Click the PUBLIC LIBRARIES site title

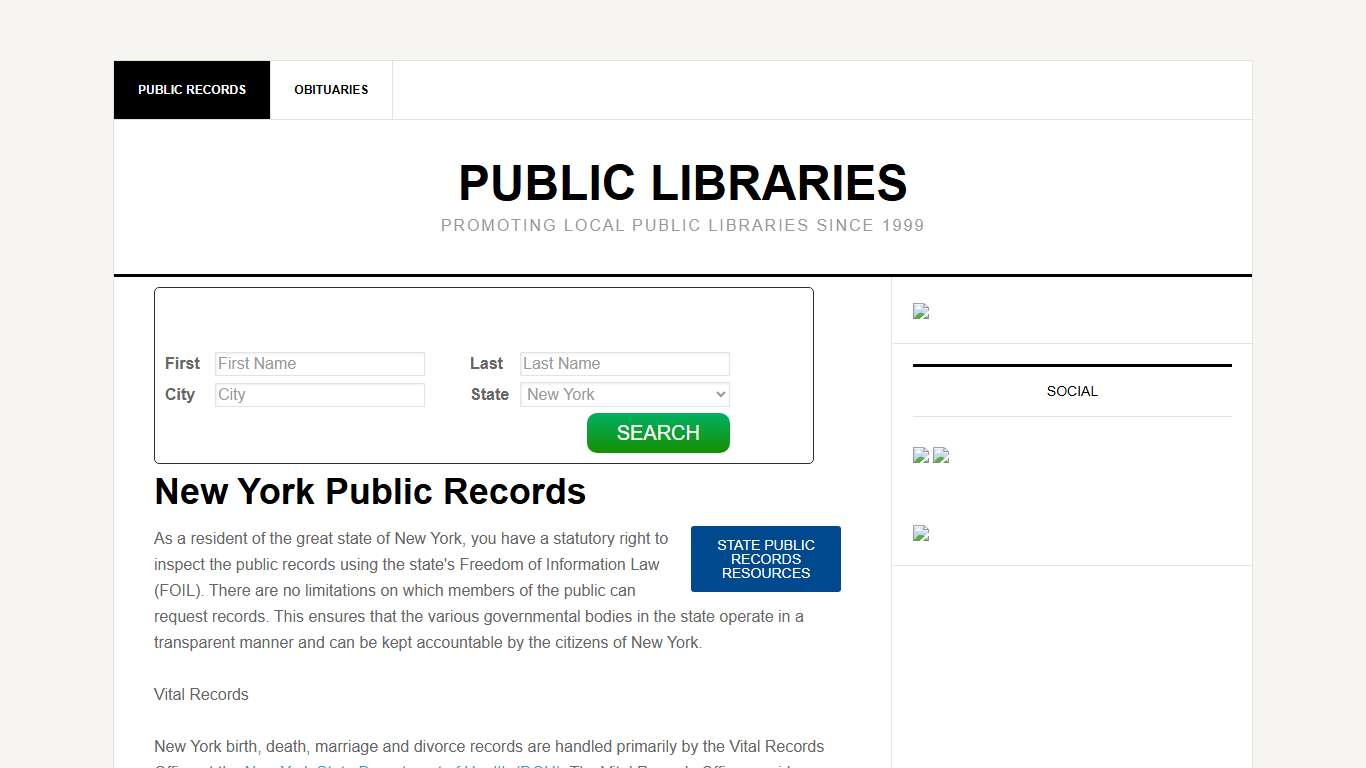pyautogui.click(x=683, y=183)
